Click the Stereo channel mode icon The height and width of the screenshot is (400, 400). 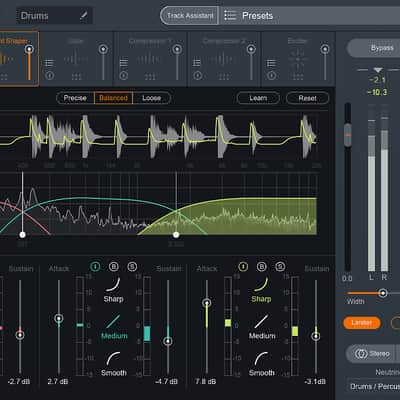(x=361, y=354)
